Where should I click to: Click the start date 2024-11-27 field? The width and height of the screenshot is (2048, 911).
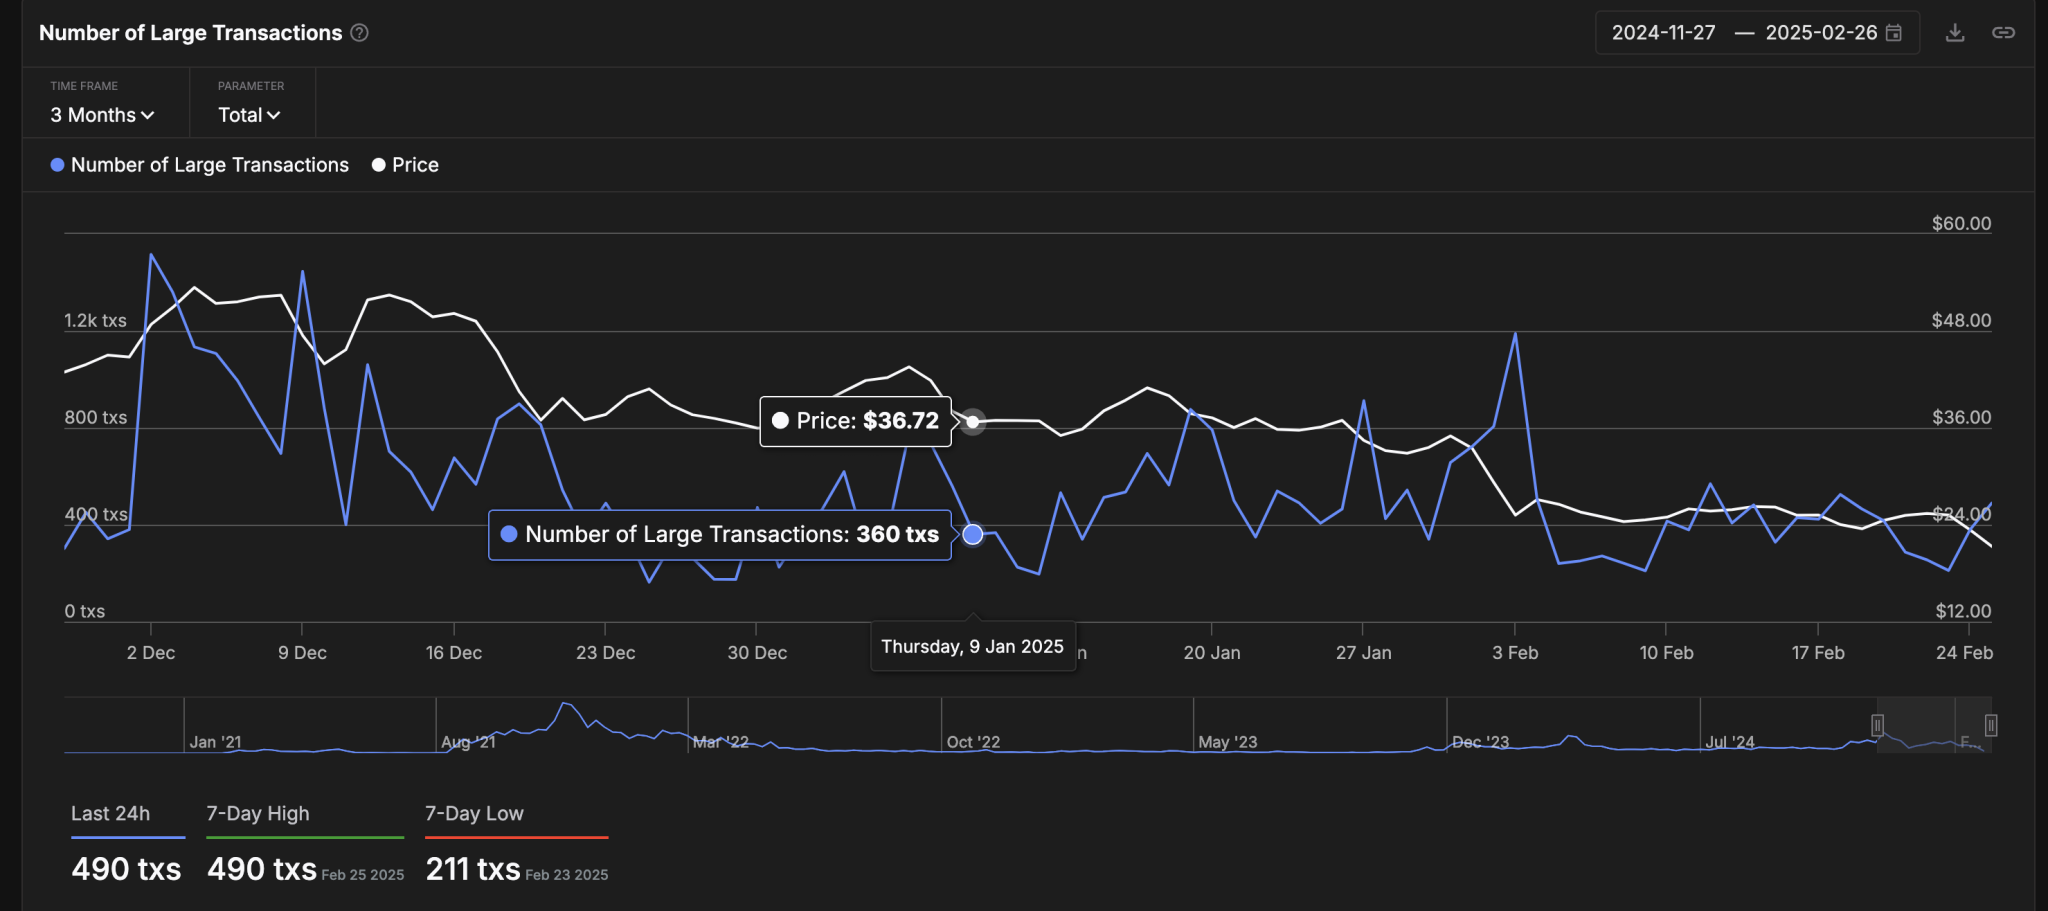[1663, 33]
